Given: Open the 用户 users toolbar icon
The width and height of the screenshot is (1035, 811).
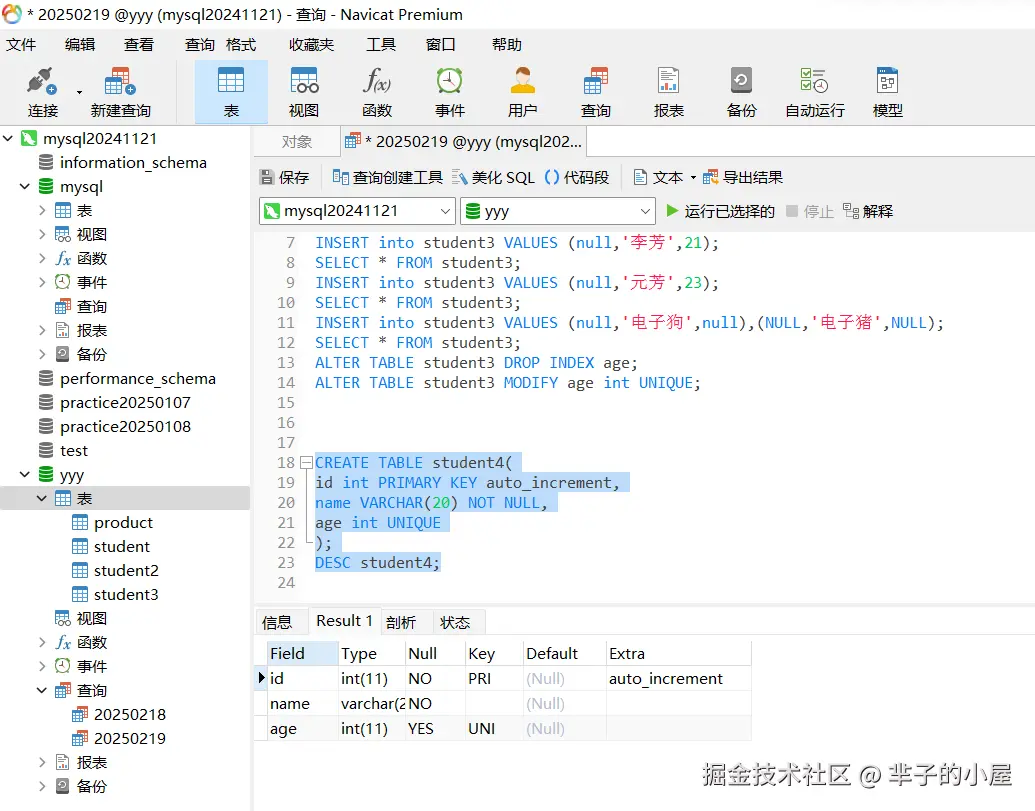Looking at the screenshot, I should (x=522, y=92).
